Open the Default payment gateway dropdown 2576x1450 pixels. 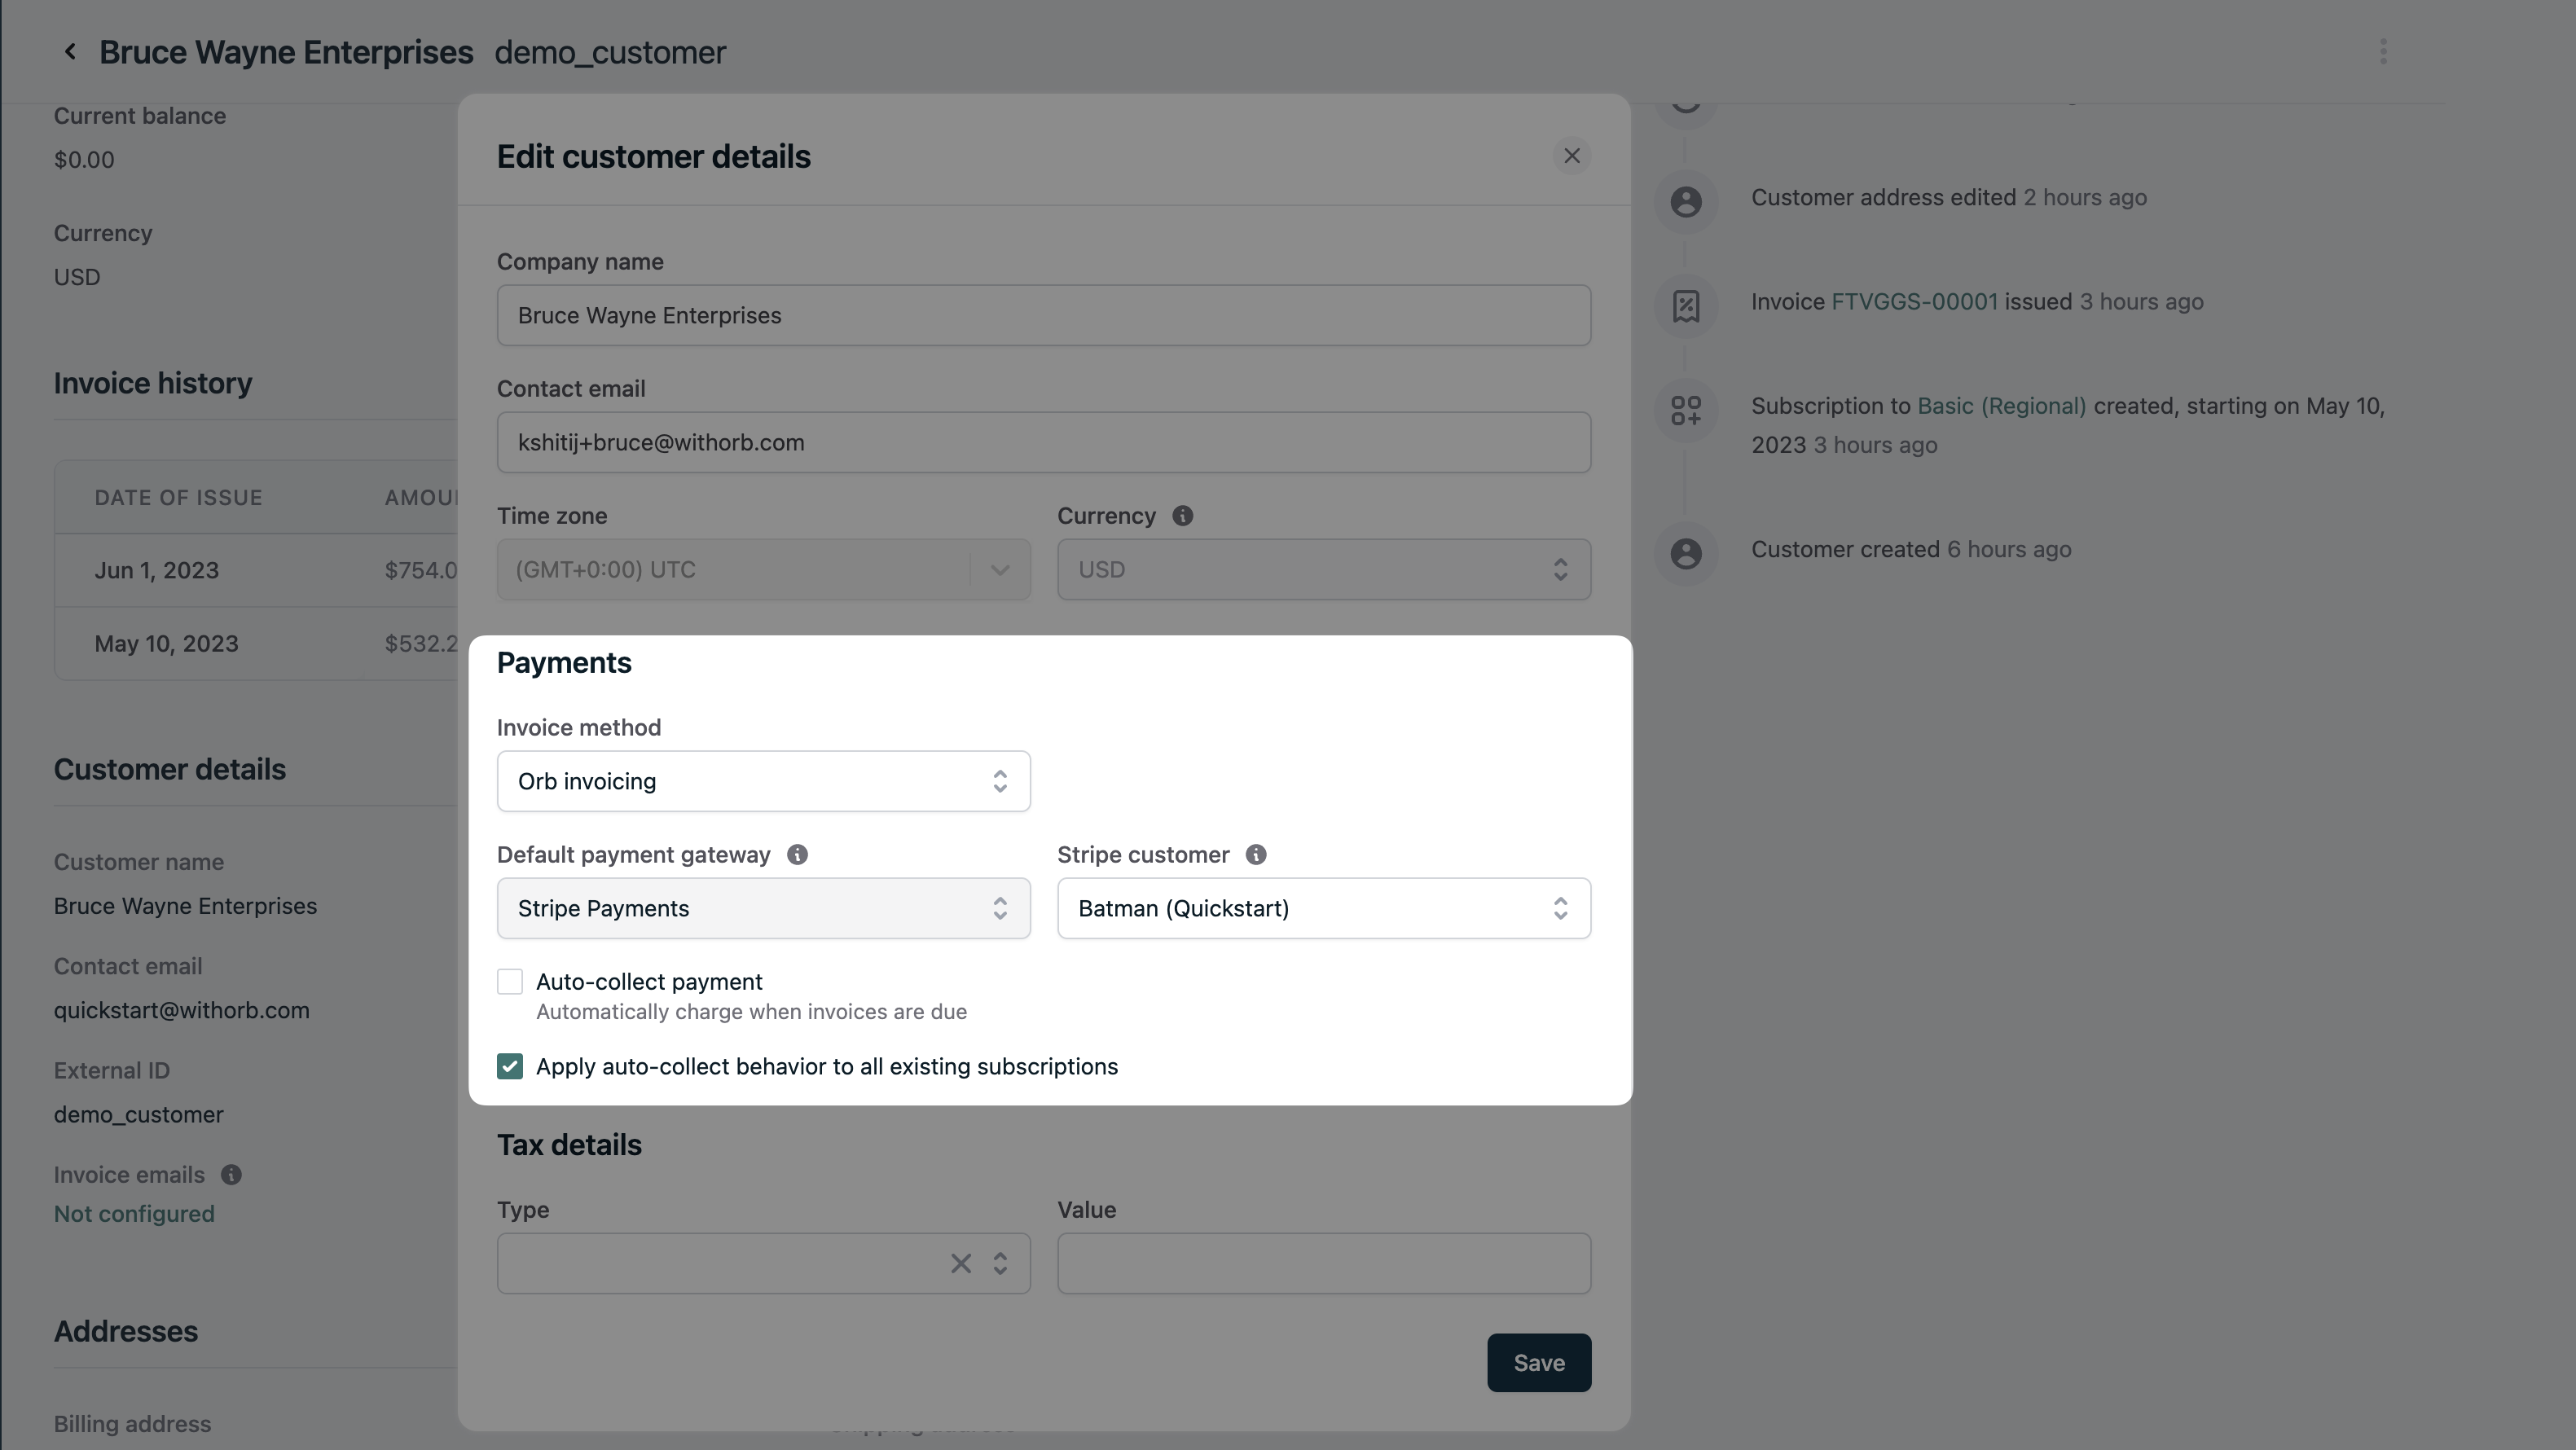[763, 909]
